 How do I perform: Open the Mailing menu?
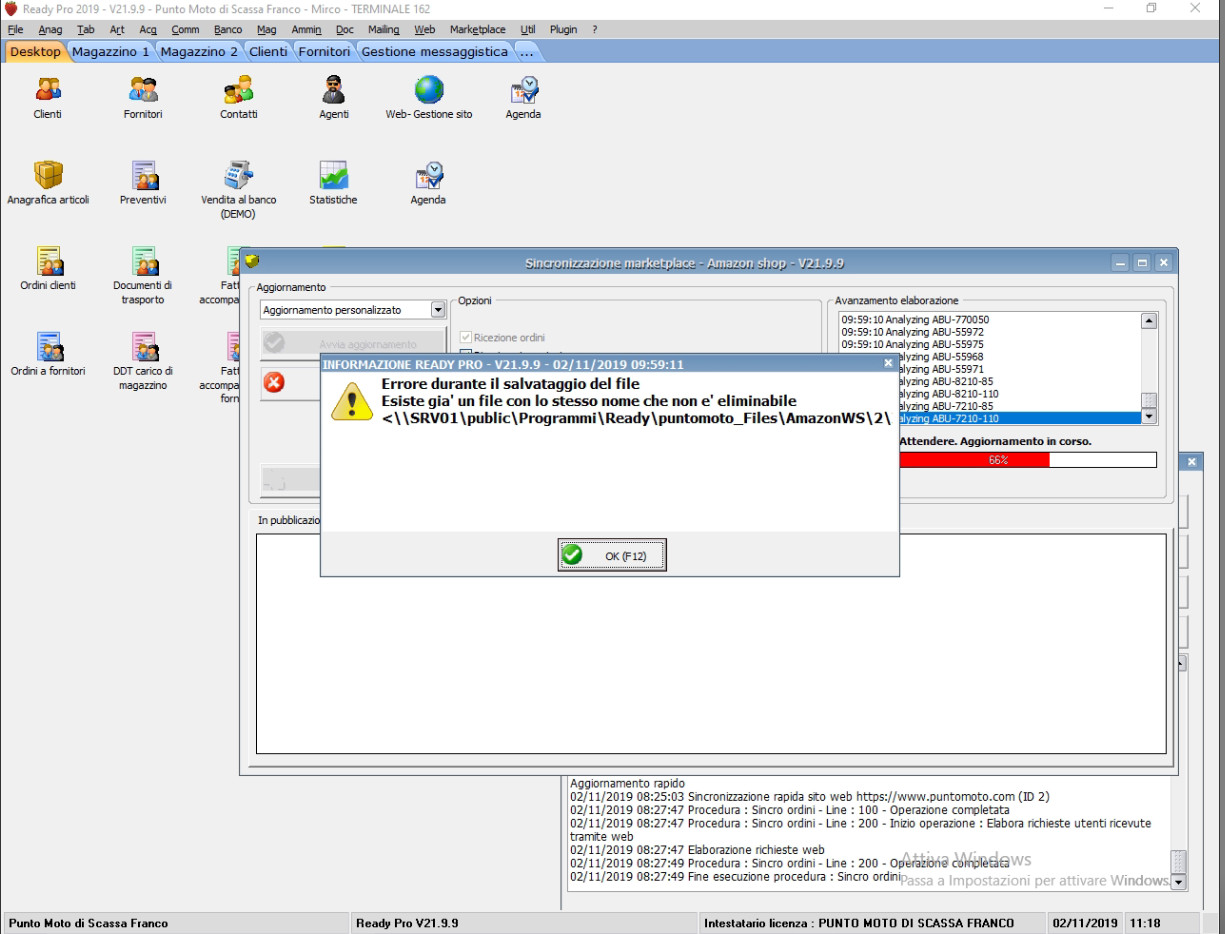point(383,30)
